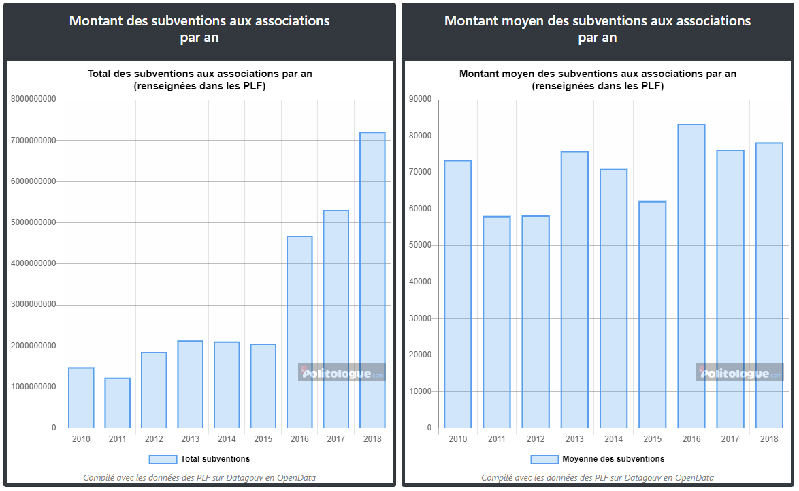
Task: Toggle the 'Moyenne des subventions' legend label
Action: [x=614, y=459]
